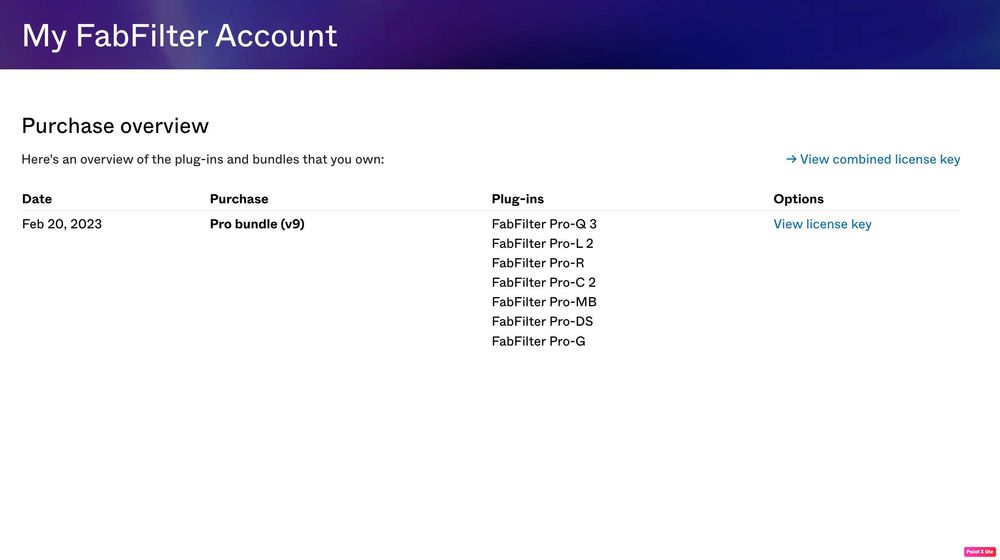Select FabFilter Pro-DS in the plug-in list

point(542,321)
